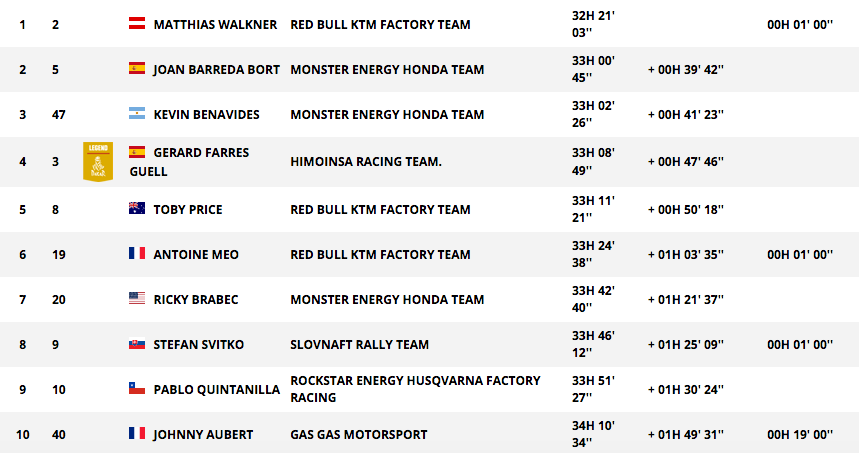Click Slovnaft Rally Team name
The image size is (859, 453).
[359, 345]
